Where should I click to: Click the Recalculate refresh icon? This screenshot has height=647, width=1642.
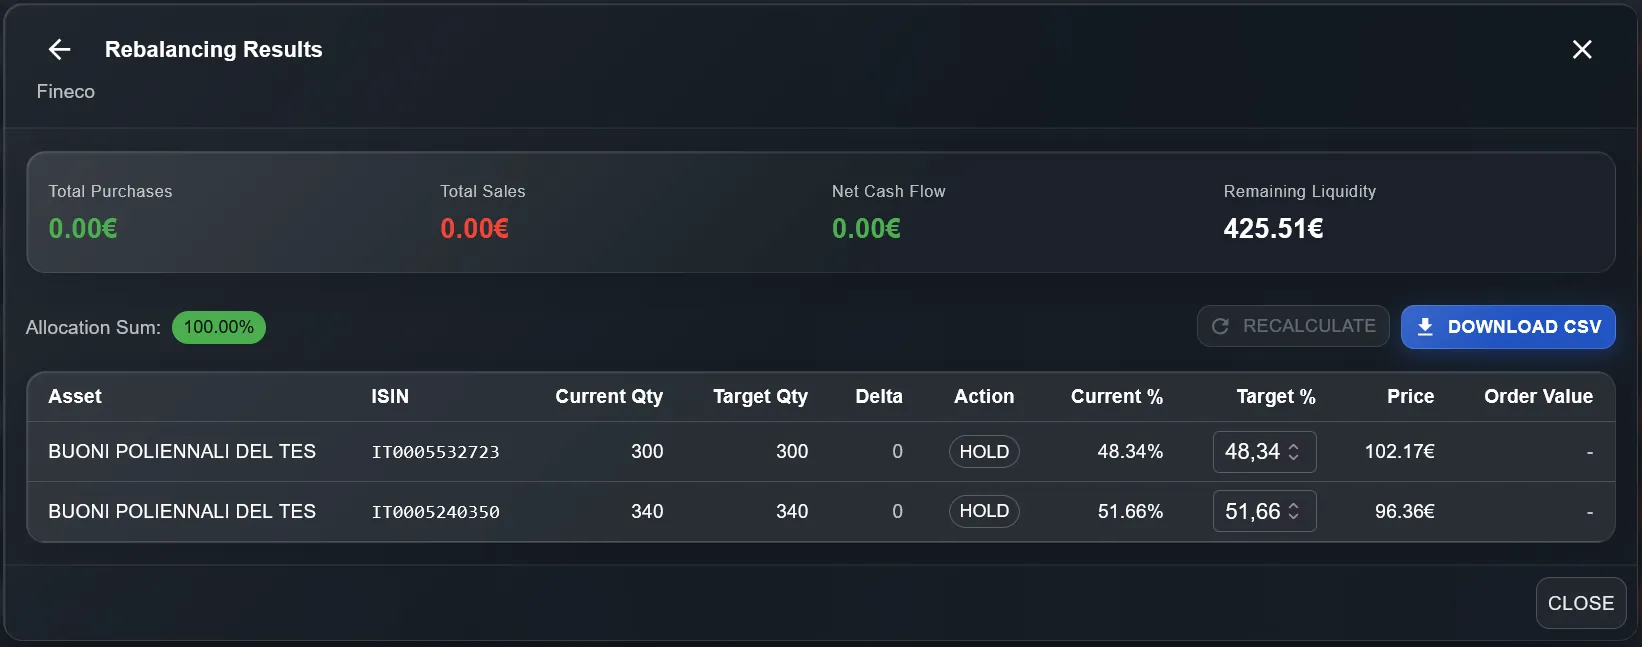pos(1220,326)
